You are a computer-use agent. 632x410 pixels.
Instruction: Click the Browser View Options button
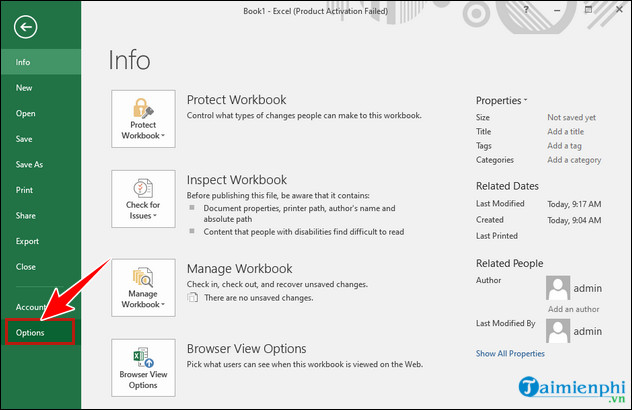[x=143, y=367]
